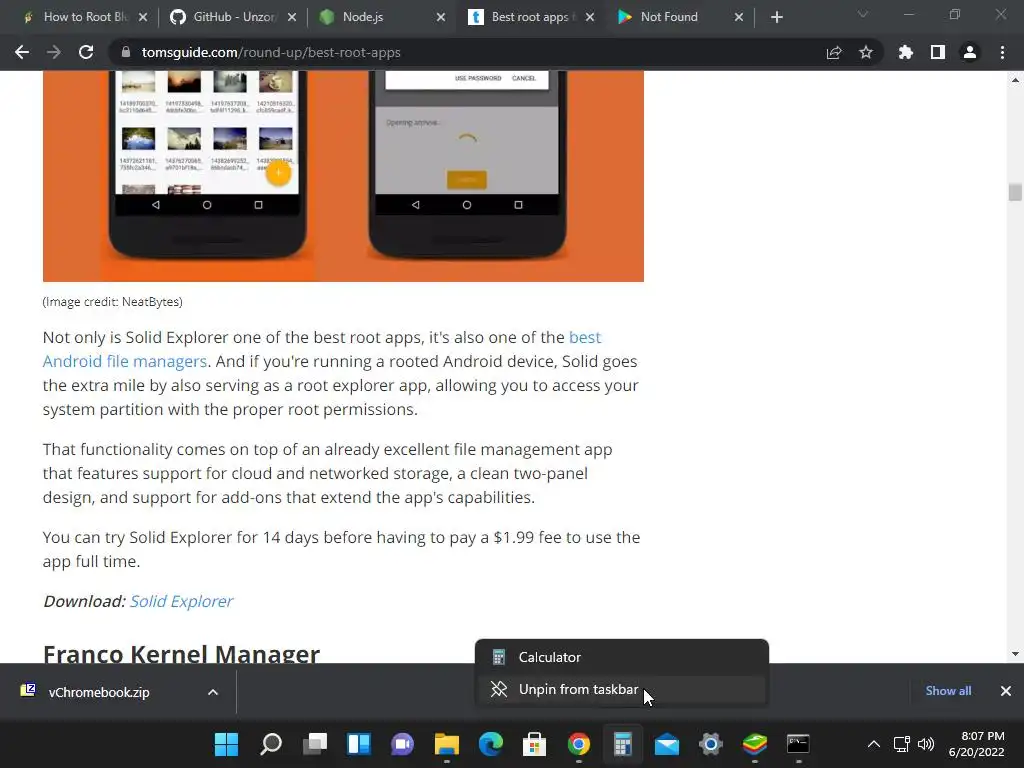Open the Solid Explorer download link
1024x768 pixels.
[181, 601]
